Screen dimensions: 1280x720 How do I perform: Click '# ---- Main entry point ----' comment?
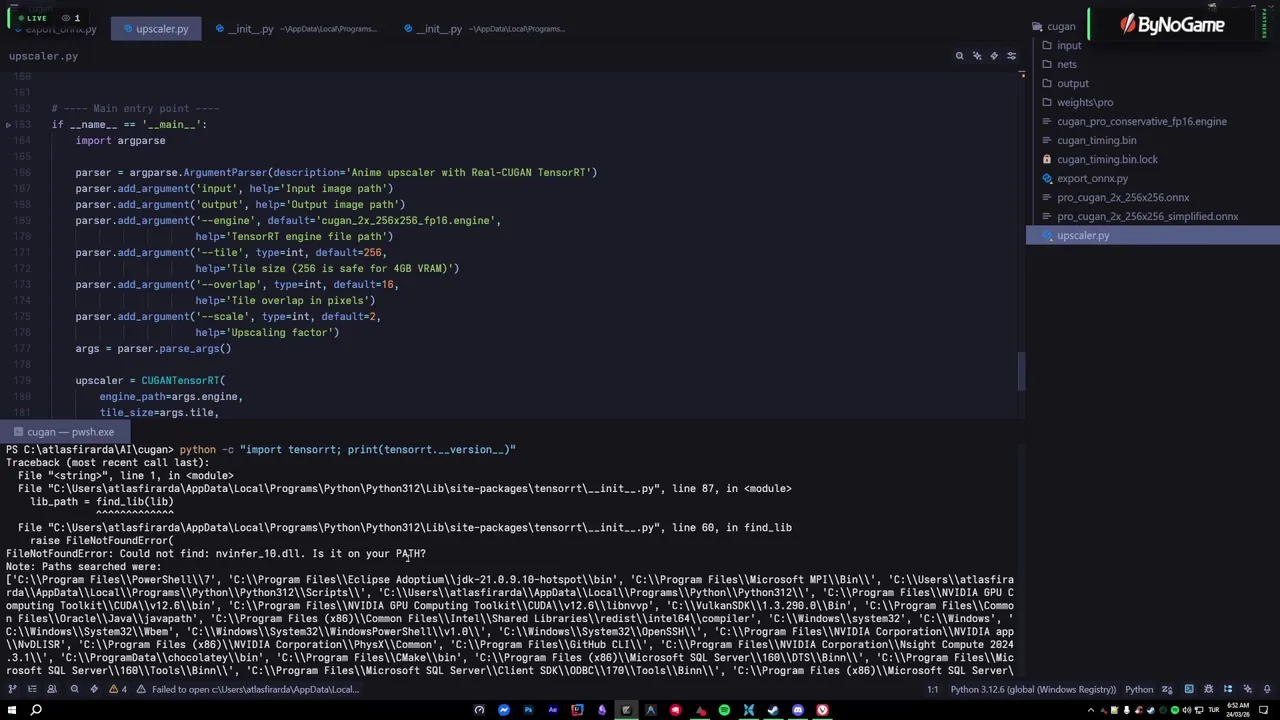tap(136, 108)
